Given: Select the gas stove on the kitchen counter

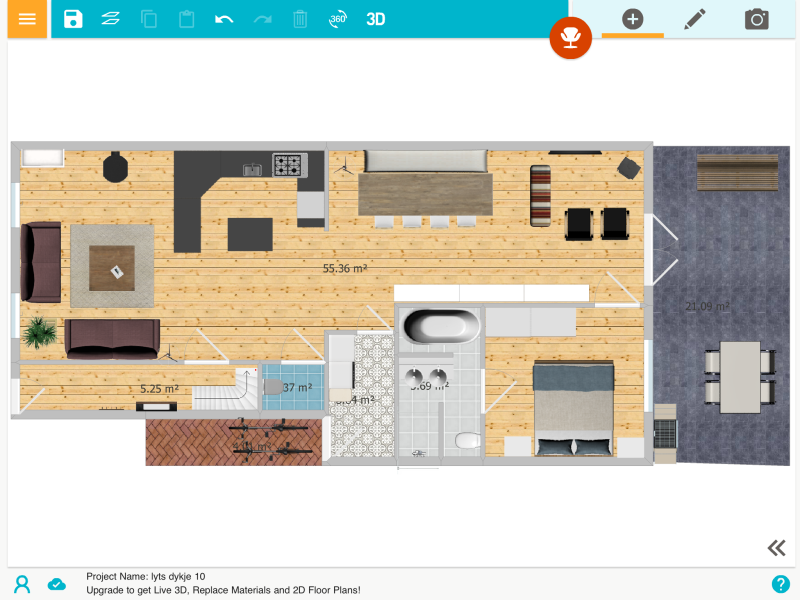Looking at the screenshot, I should coord(290,164).
